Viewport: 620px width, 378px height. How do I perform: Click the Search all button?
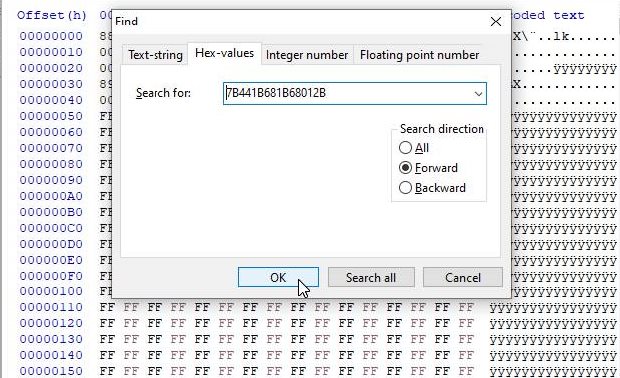tap(371, 277)
